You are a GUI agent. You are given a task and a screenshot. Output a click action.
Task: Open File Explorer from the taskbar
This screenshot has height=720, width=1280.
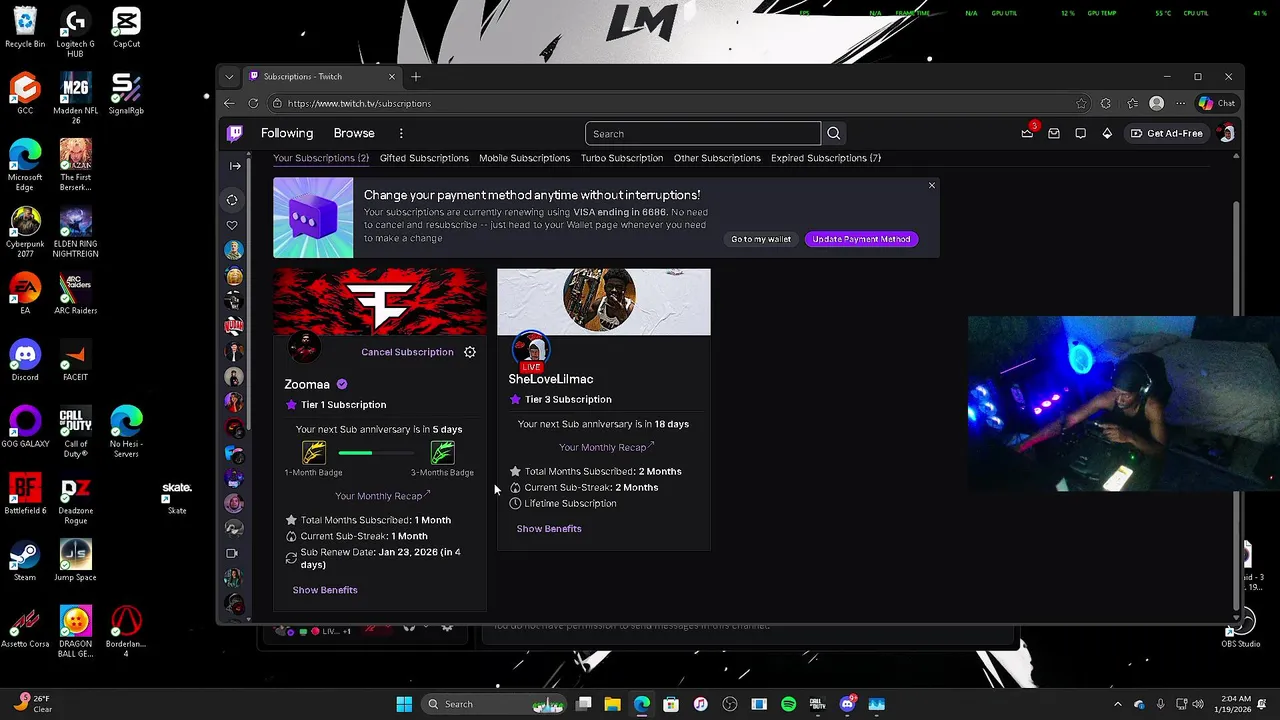(612, 704)
